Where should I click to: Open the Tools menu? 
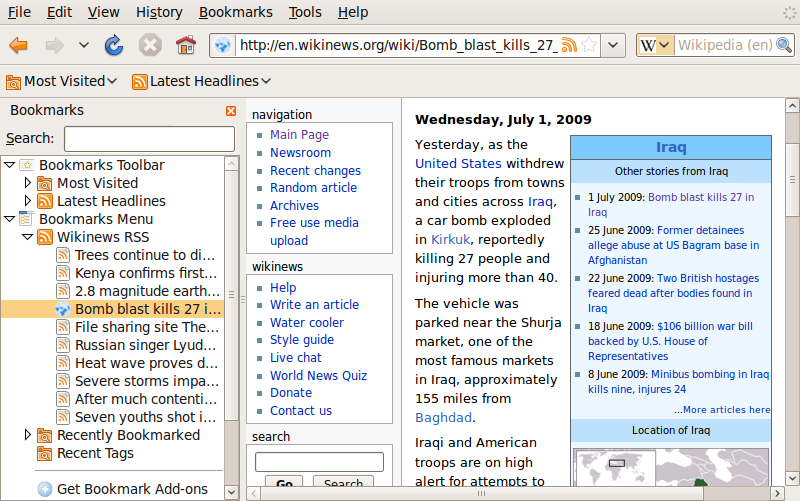click(x=305, y=12)
